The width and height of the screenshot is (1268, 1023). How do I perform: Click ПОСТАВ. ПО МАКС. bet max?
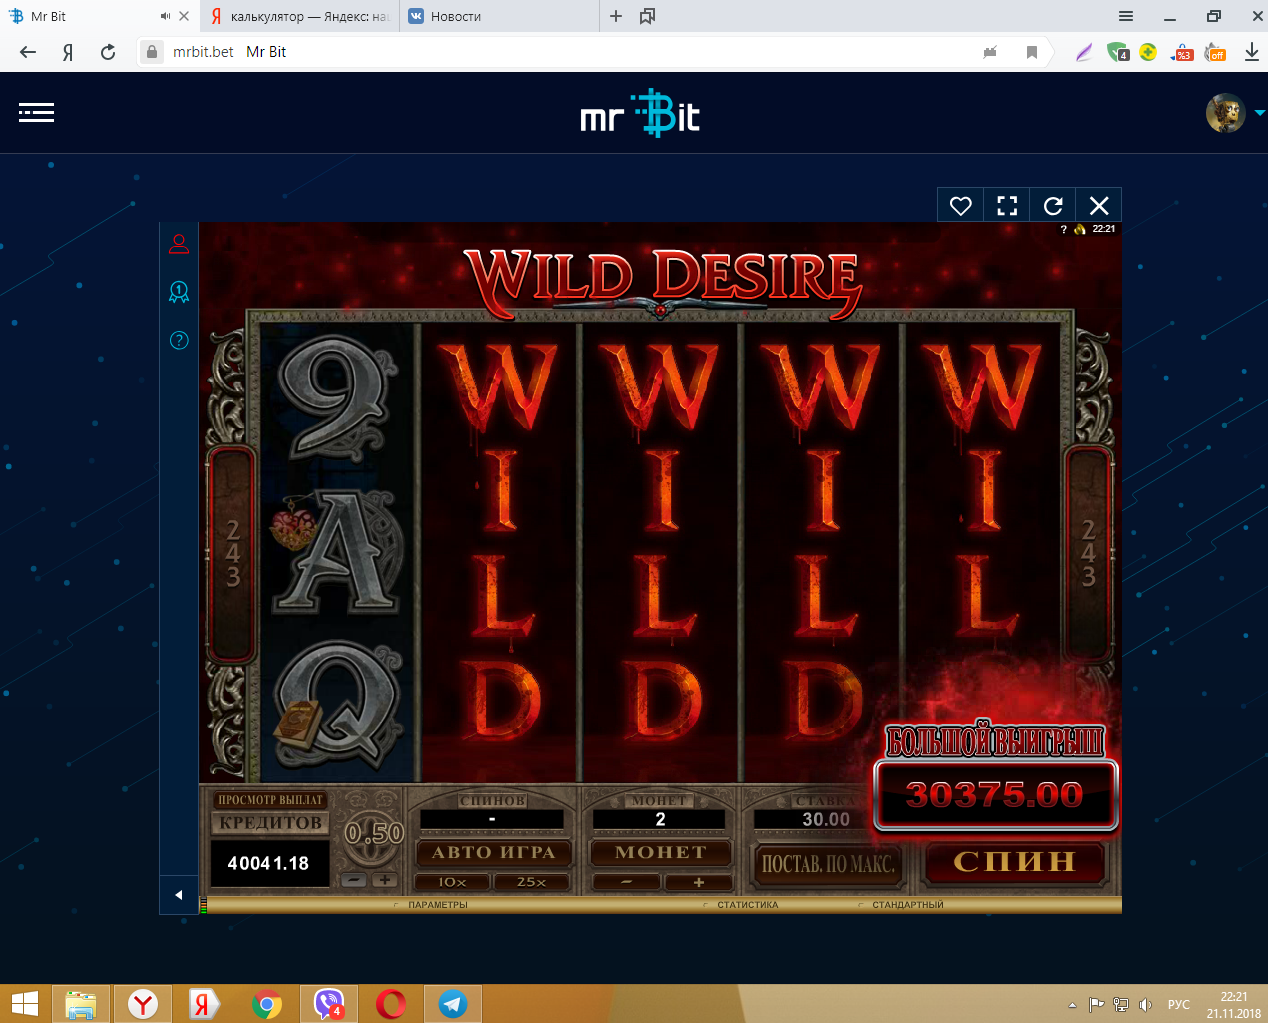(x=827, y=863)
